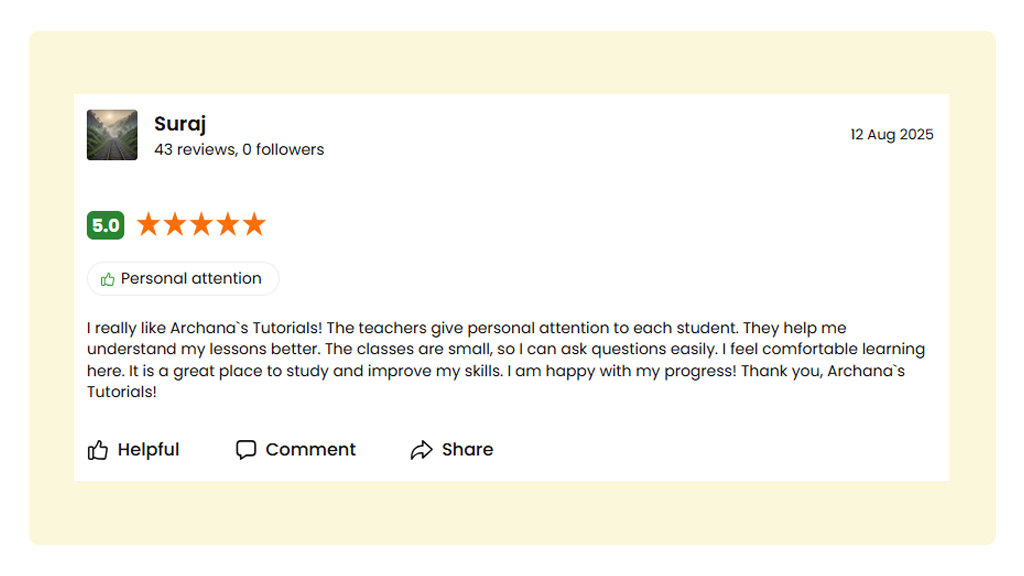Click the third orange star
The height and width of the screenshot is (576, 1024).
[201, 224]
